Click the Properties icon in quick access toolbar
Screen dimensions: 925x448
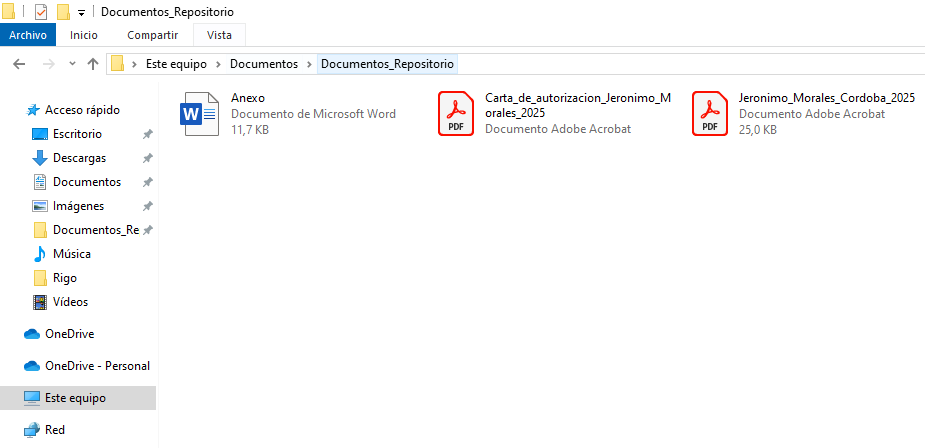(x=41, y=12)
